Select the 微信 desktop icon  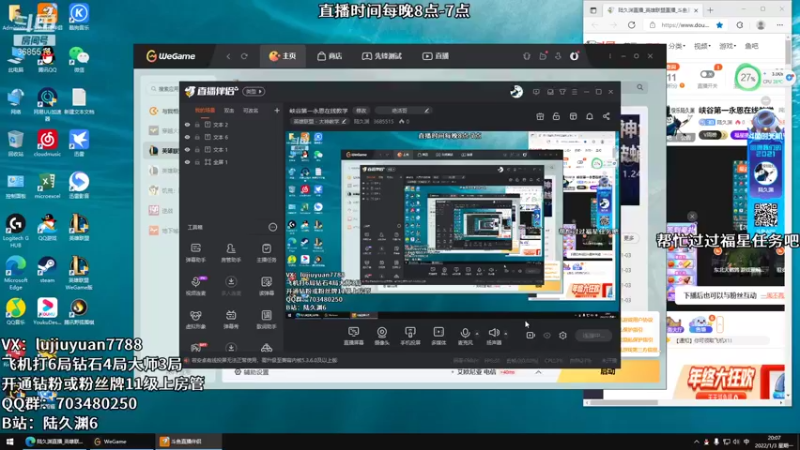(79, 60)
